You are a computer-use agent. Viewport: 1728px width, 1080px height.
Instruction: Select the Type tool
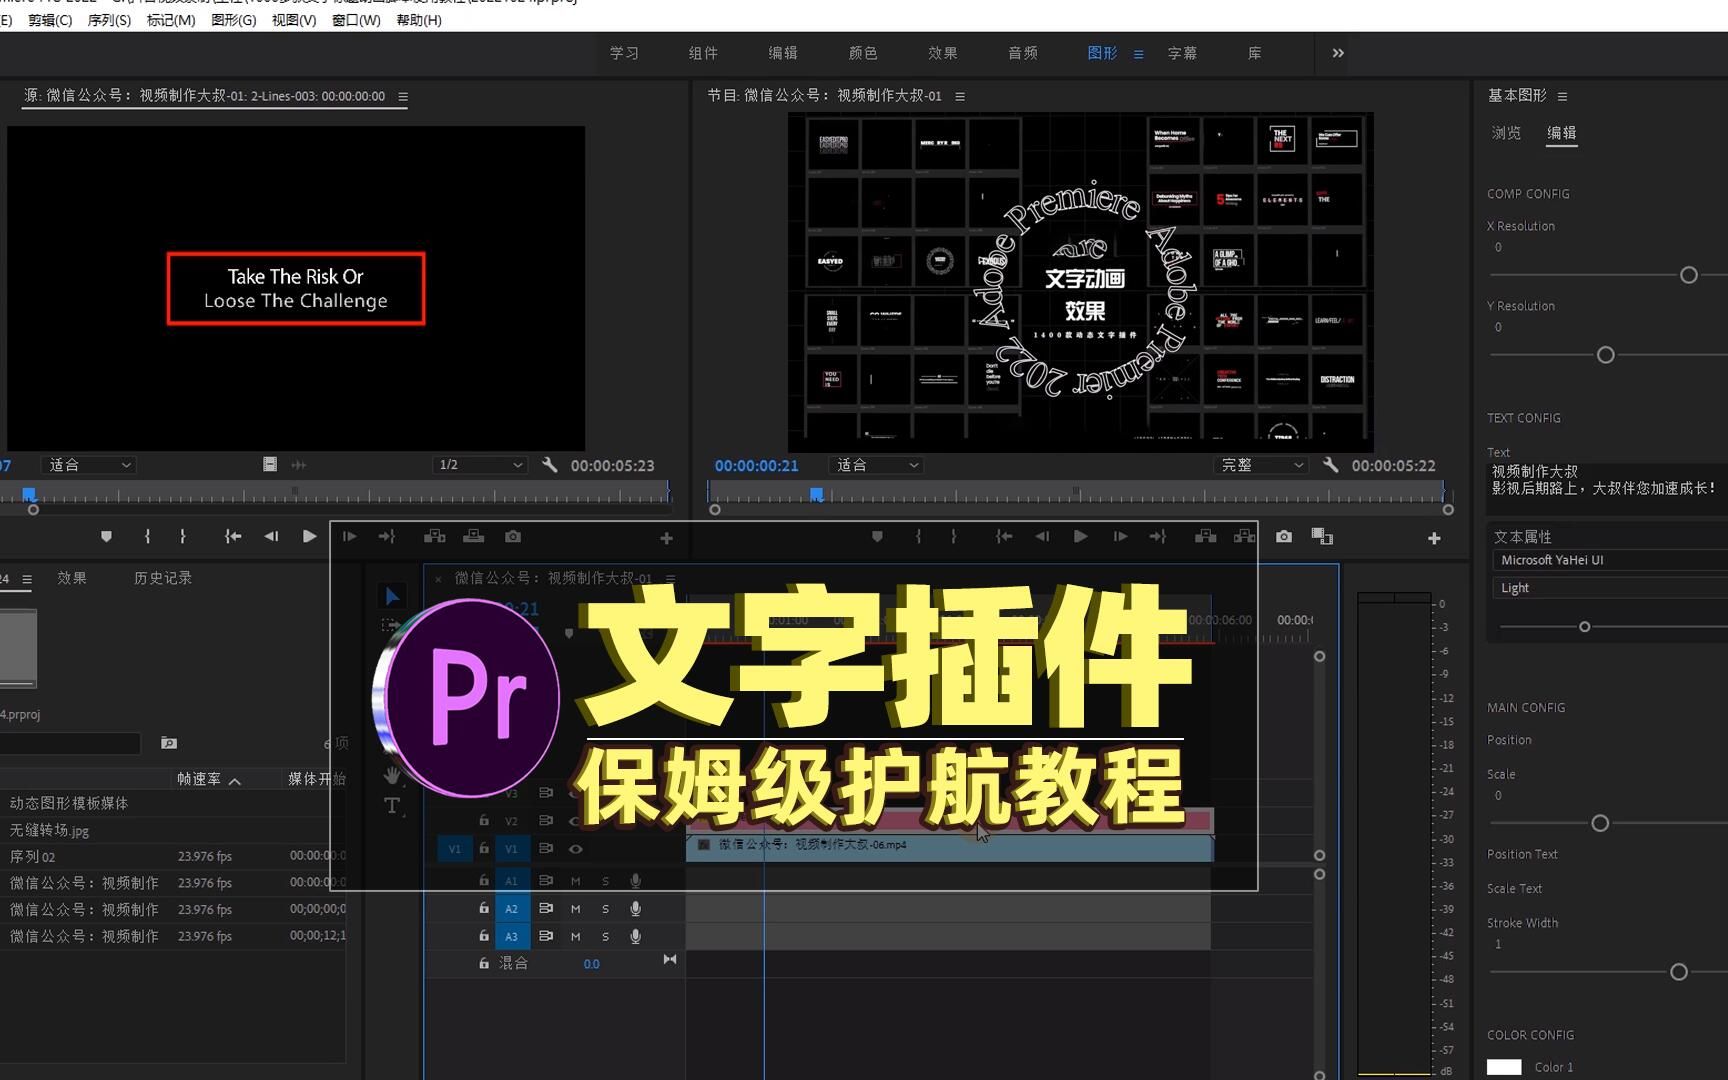tap(391, 806)
